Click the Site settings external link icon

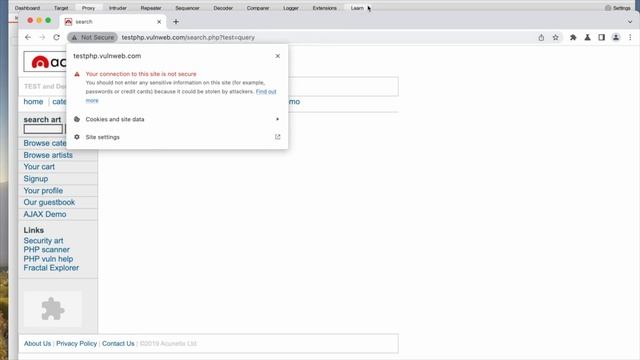278,137
